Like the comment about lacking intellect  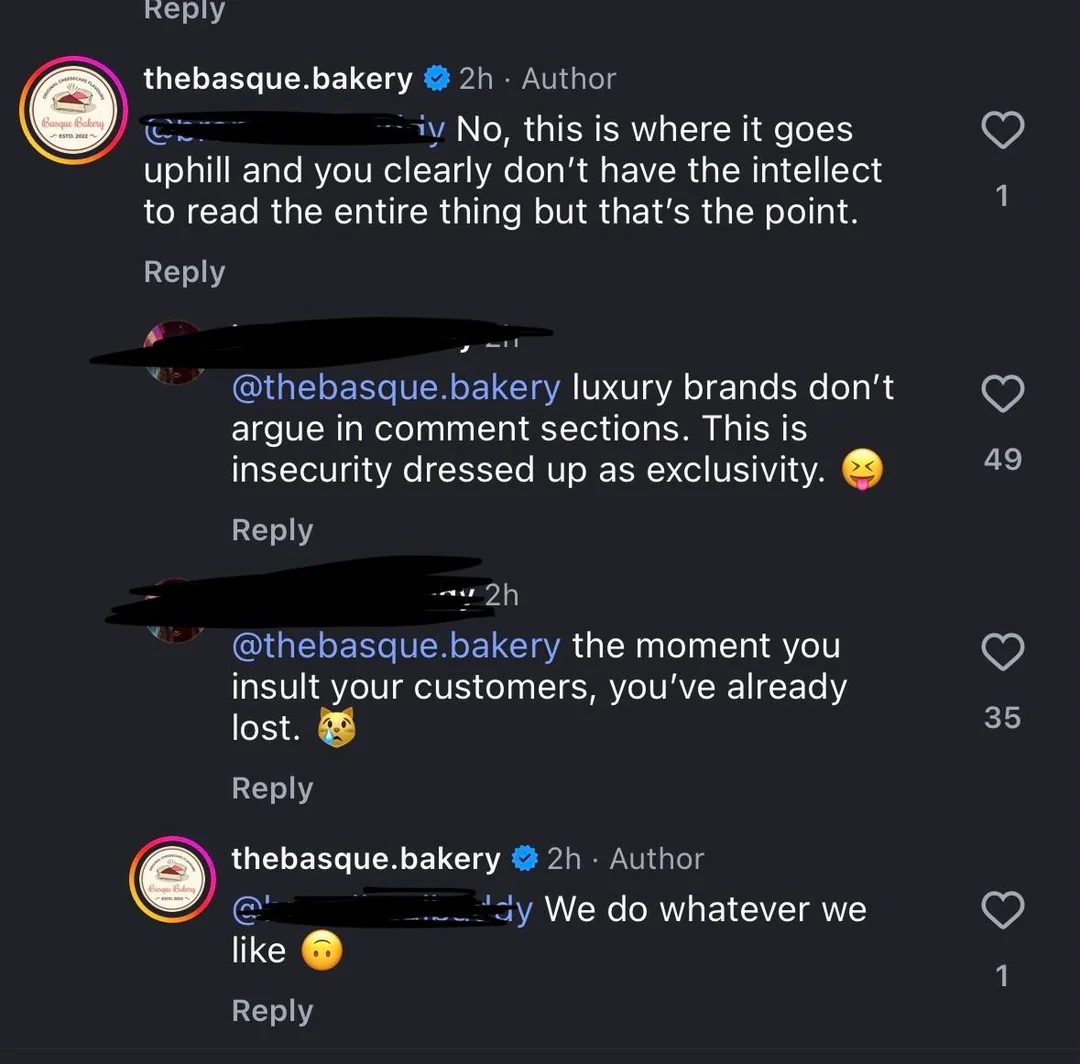tap(1001, 130)
